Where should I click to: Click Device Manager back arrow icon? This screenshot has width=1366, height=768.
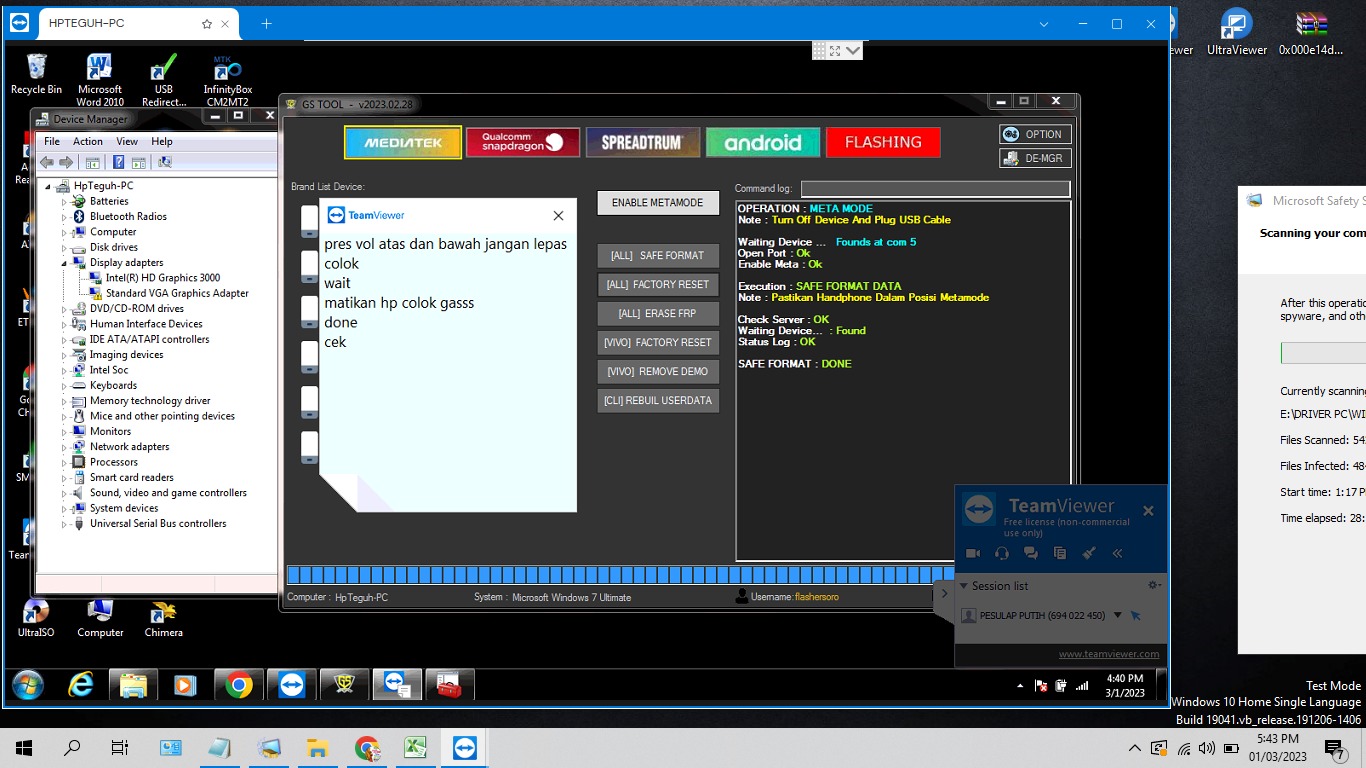tap(46, 162)
